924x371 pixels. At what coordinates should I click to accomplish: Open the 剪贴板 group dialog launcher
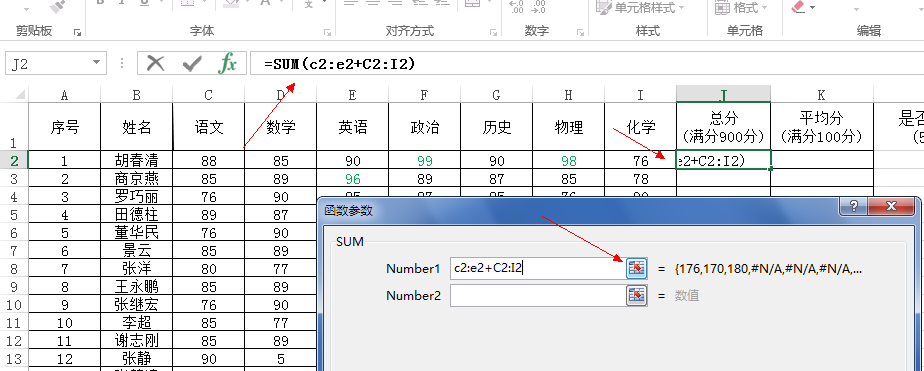pos(77,33)
